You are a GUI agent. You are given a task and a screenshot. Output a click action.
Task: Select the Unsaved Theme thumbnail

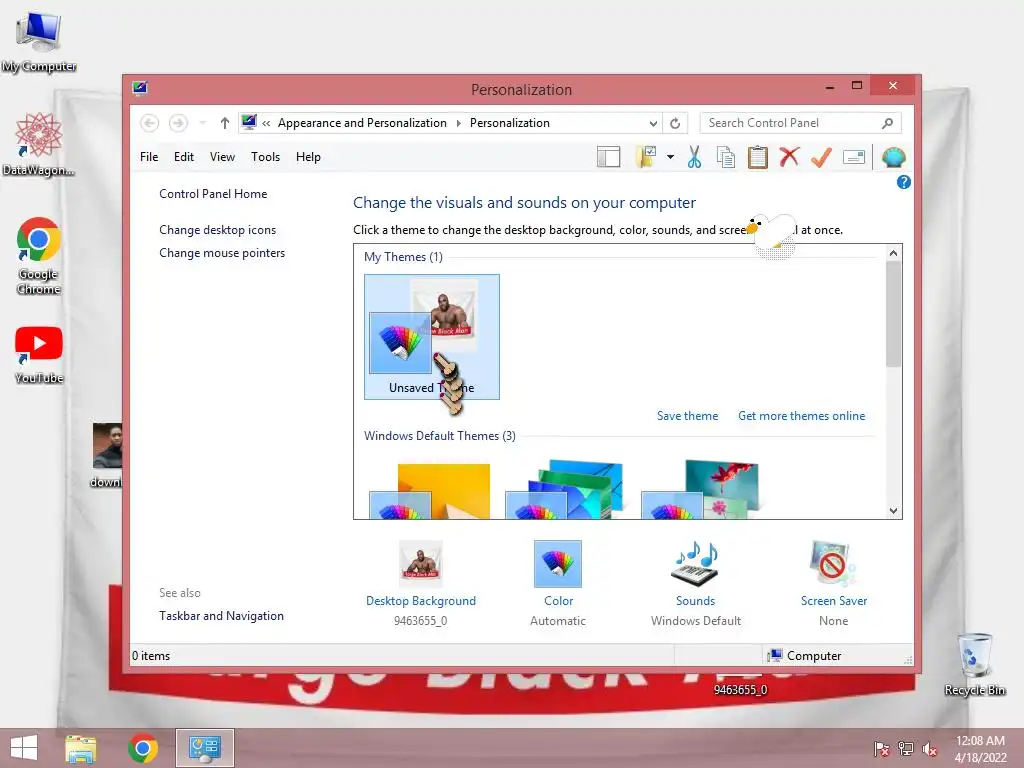point(432,337)
